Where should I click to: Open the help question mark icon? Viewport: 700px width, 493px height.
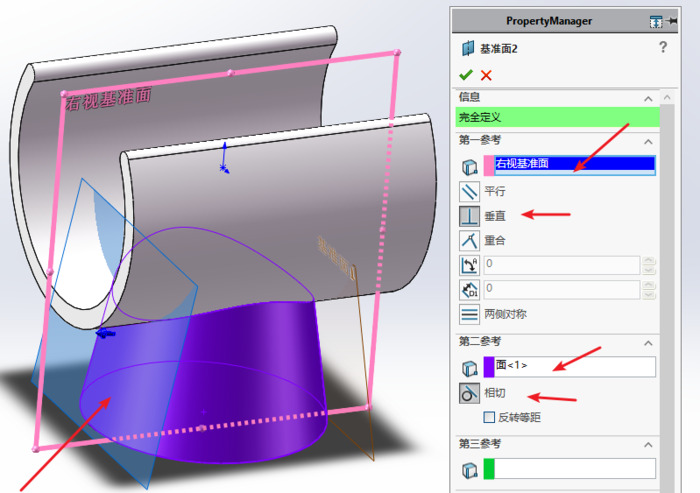click(662, 48)
